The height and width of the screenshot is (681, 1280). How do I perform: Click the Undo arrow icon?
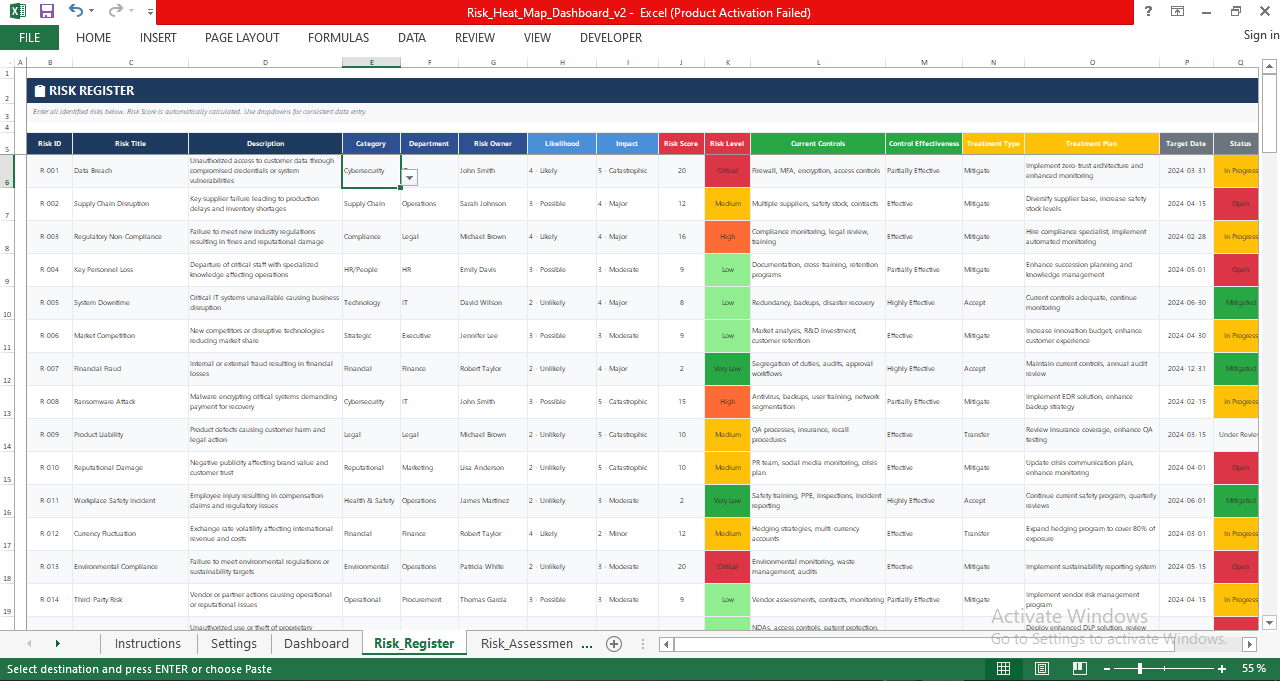tap(76, 12)
